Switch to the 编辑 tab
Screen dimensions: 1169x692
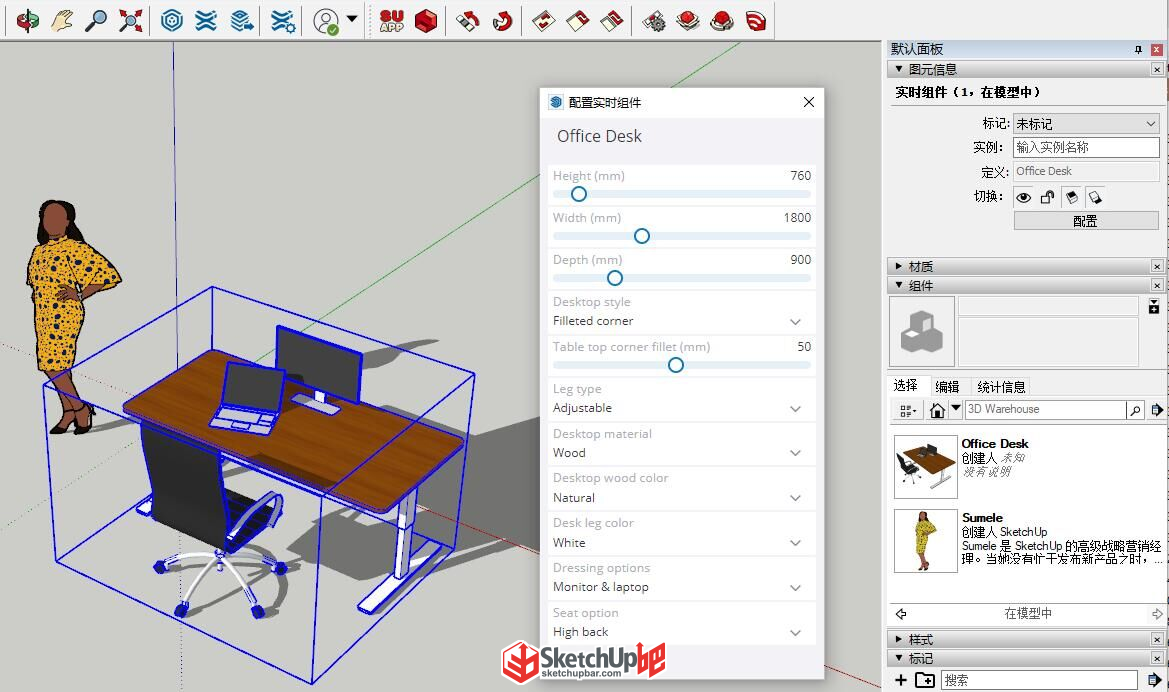click(x=947, y=386)
